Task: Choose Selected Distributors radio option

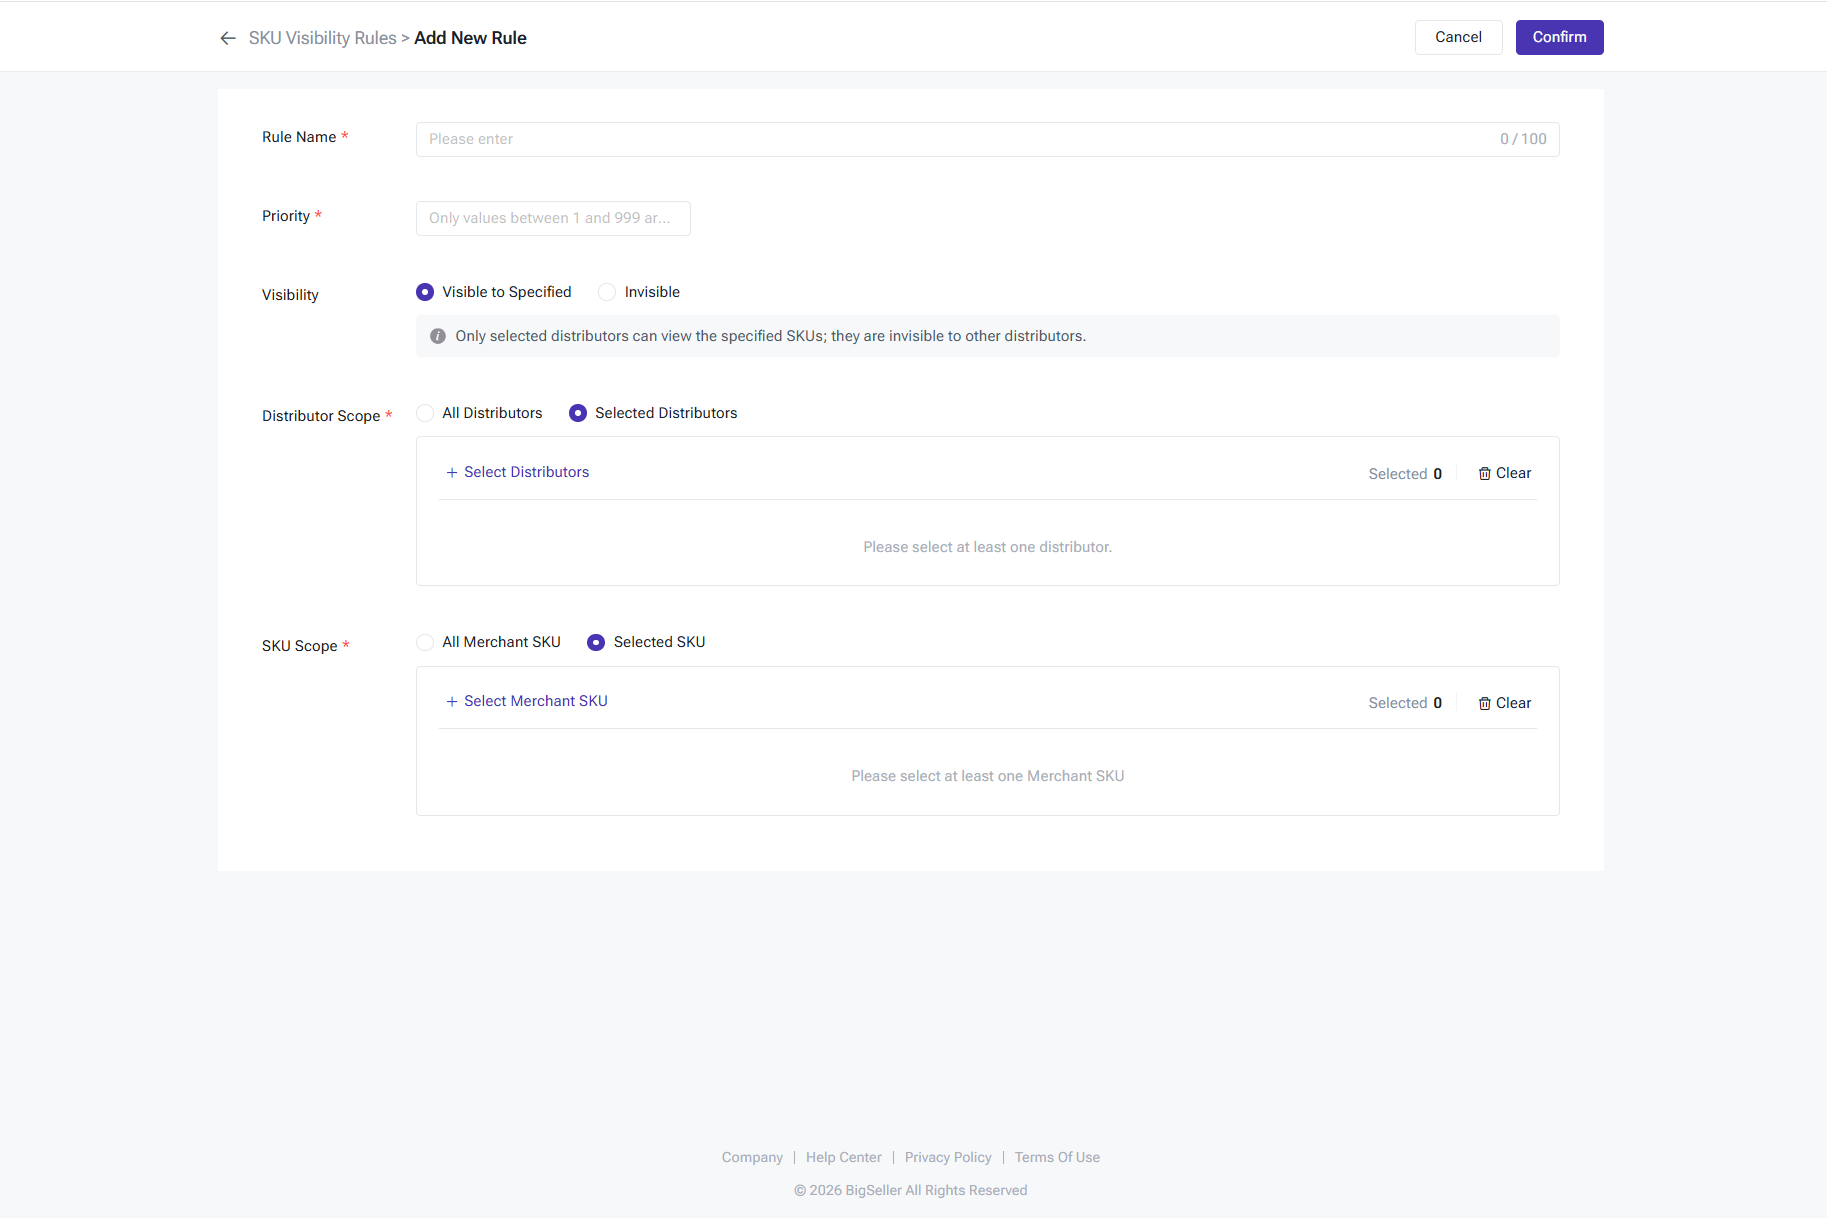Action: coord(578,413)
